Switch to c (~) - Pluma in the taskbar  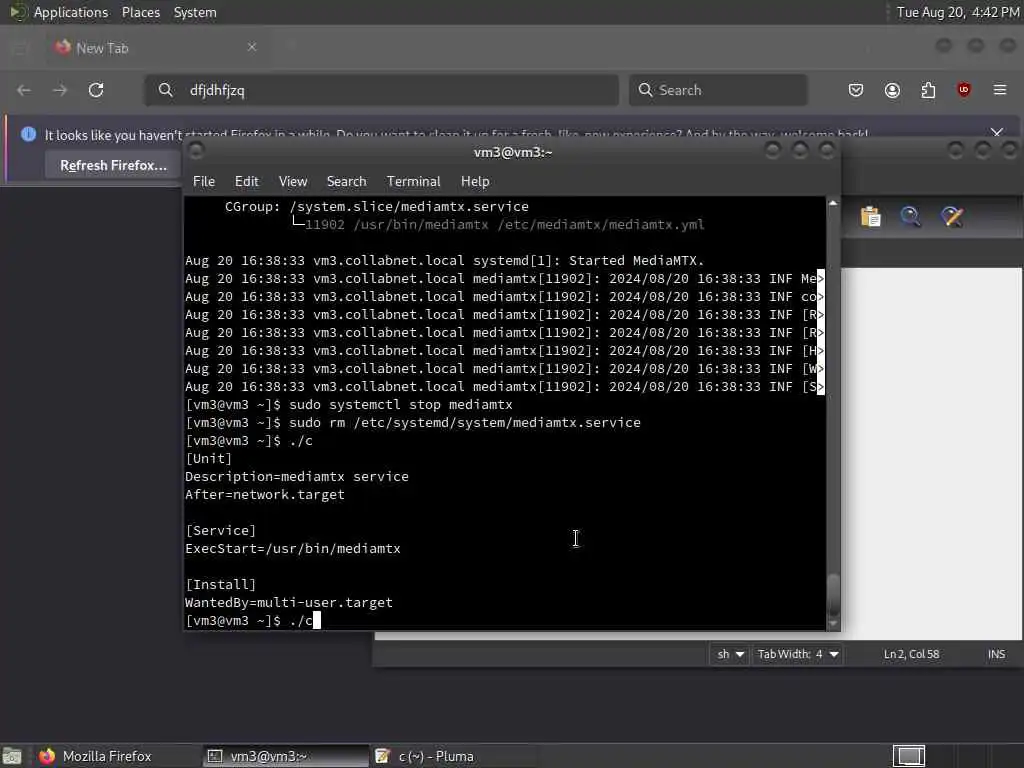point(454,756)
